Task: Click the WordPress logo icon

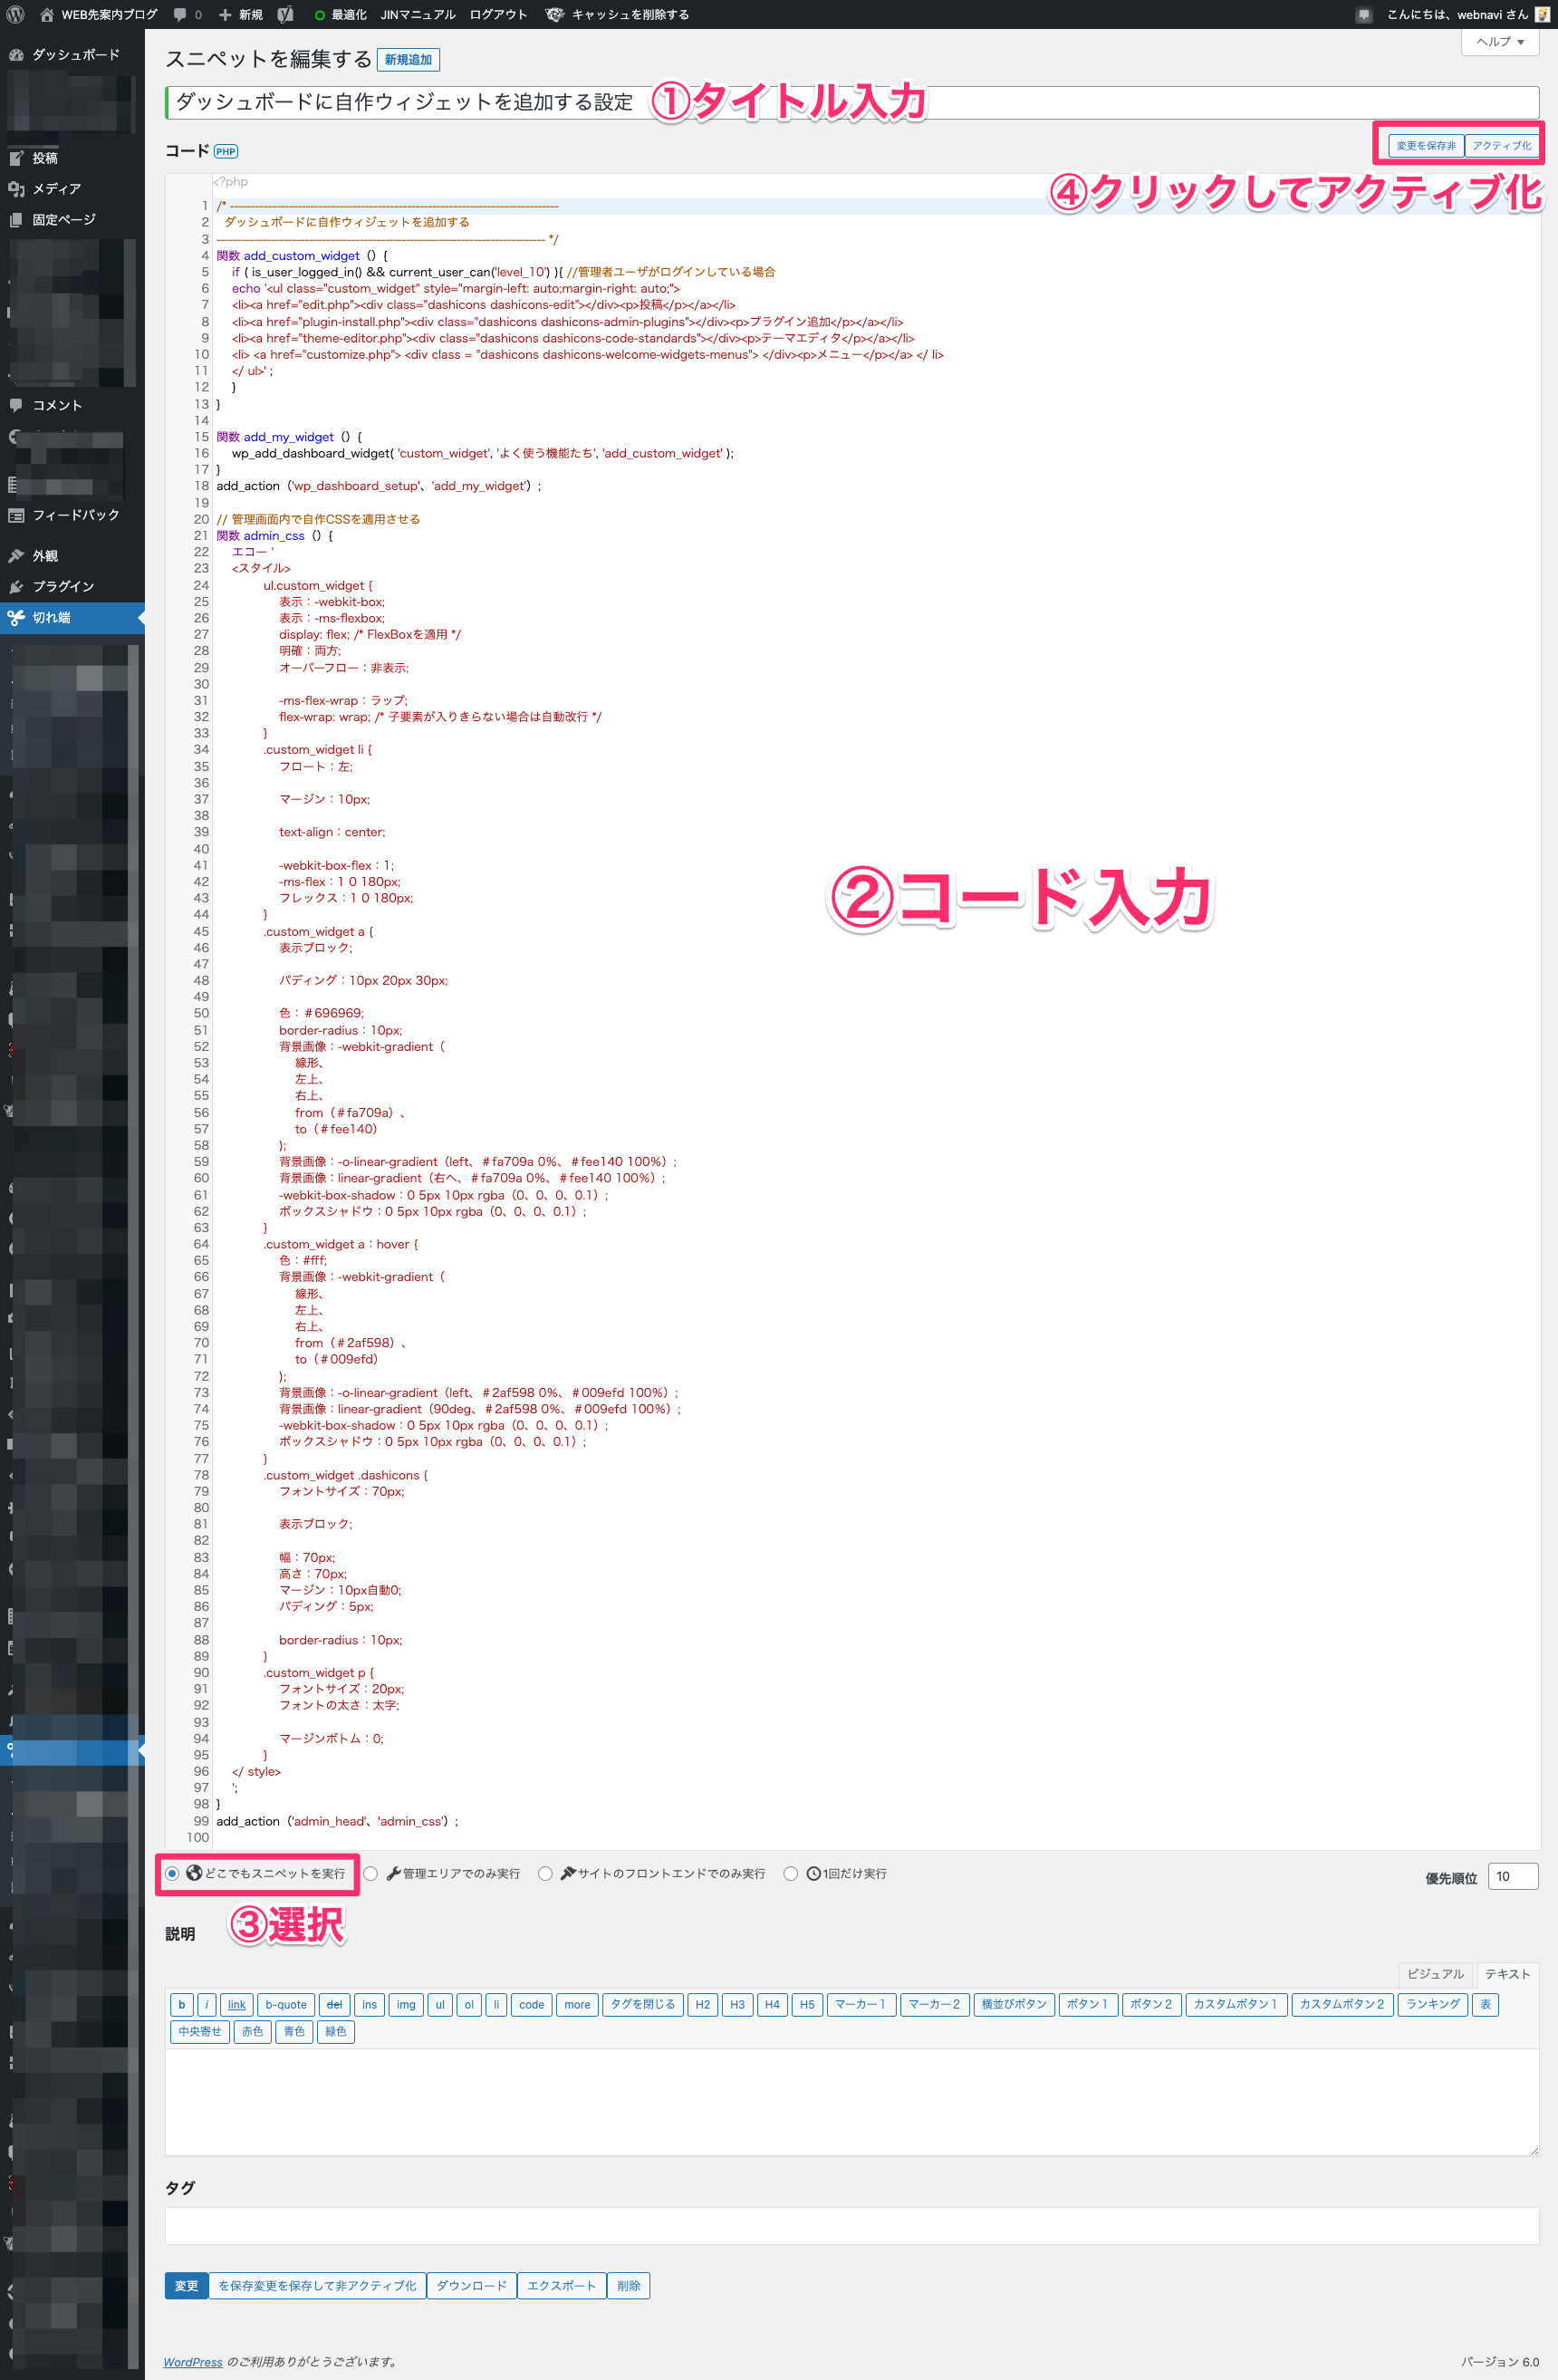Action: pyautogui.click(x=15, y=15)
